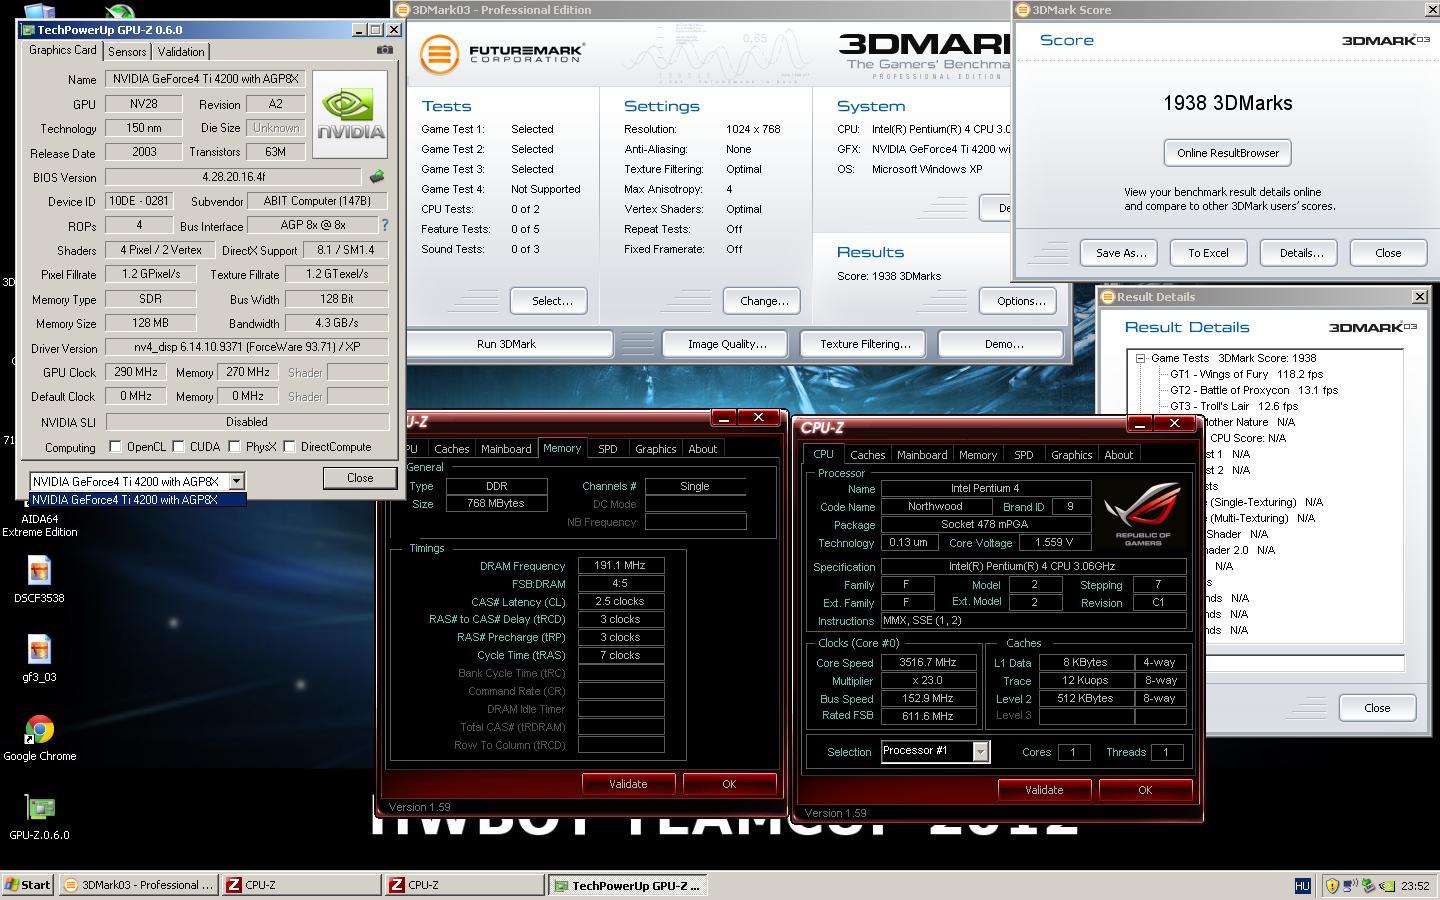Click Close button in GPU-Z window
This screenshot has height=900, width=1440.
click(360, 478)
